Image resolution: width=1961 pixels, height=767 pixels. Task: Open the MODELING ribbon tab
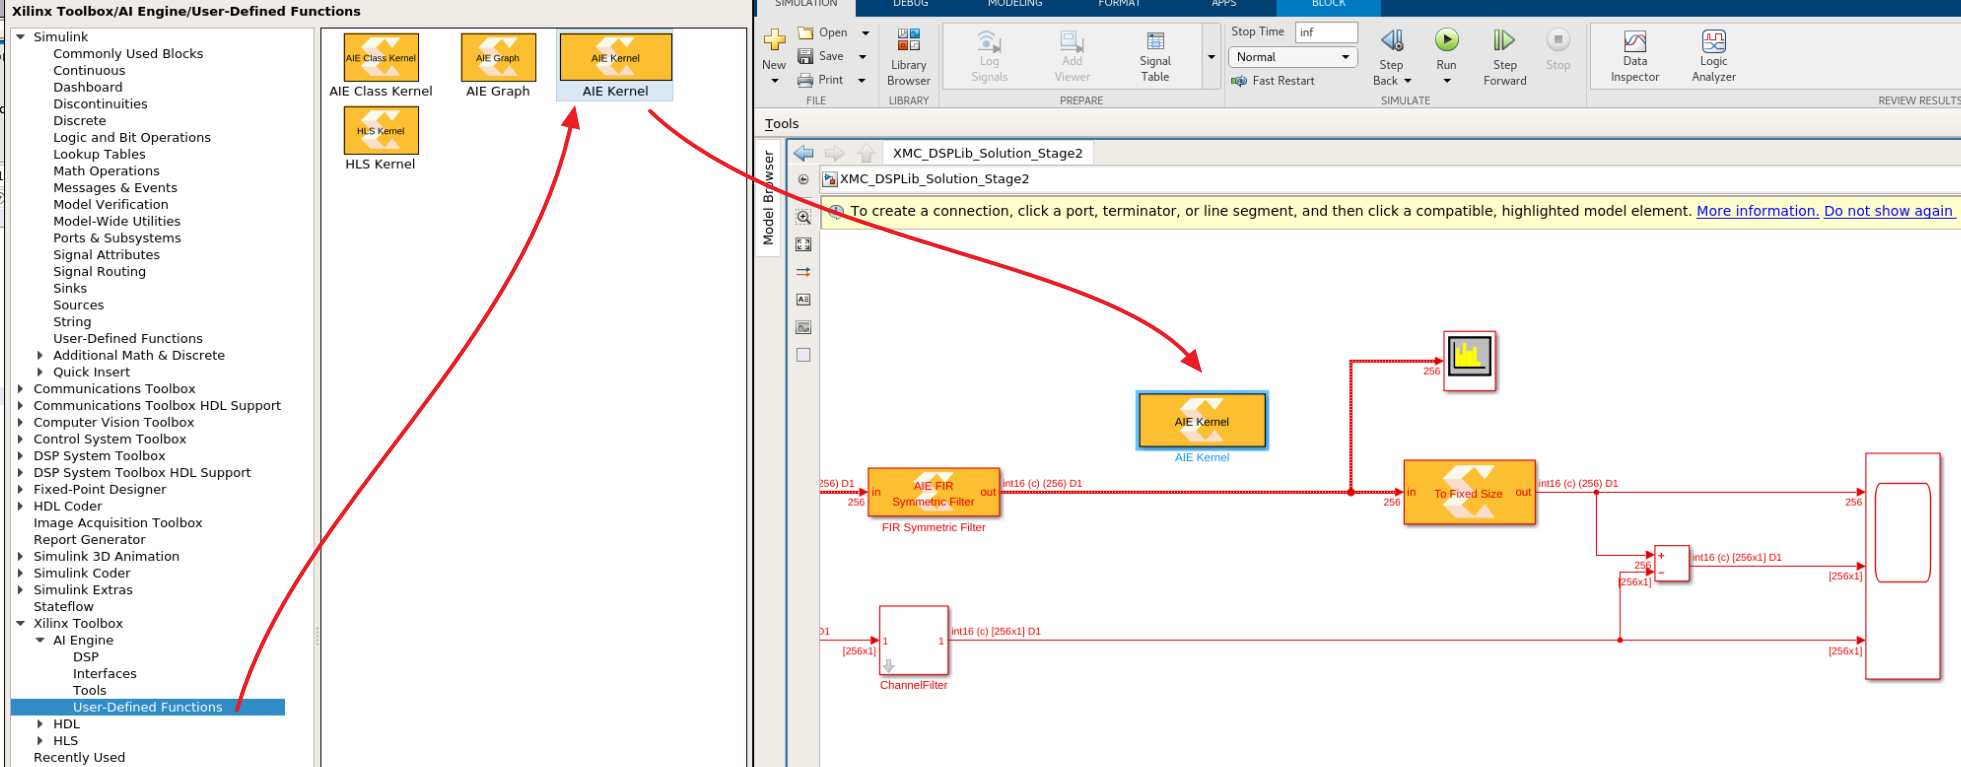[x=1014, y=4]
